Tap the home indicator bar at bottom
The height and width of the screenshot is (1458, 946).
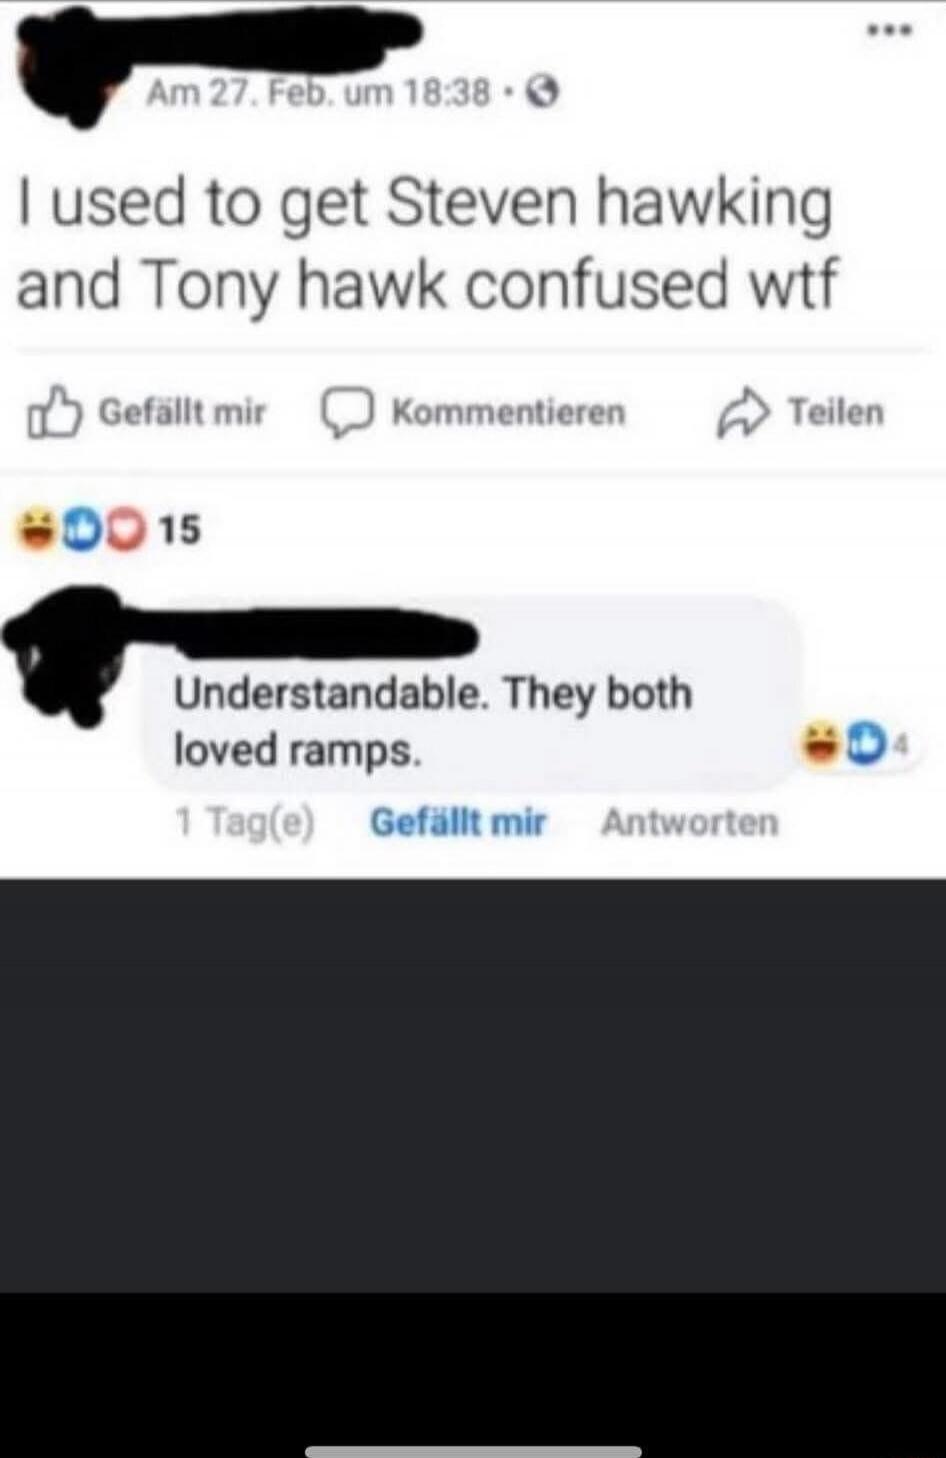click(x=473, y=1451)
